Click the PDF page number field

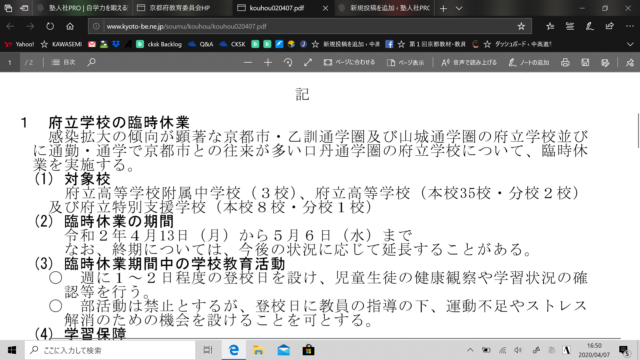coord(10,62)
